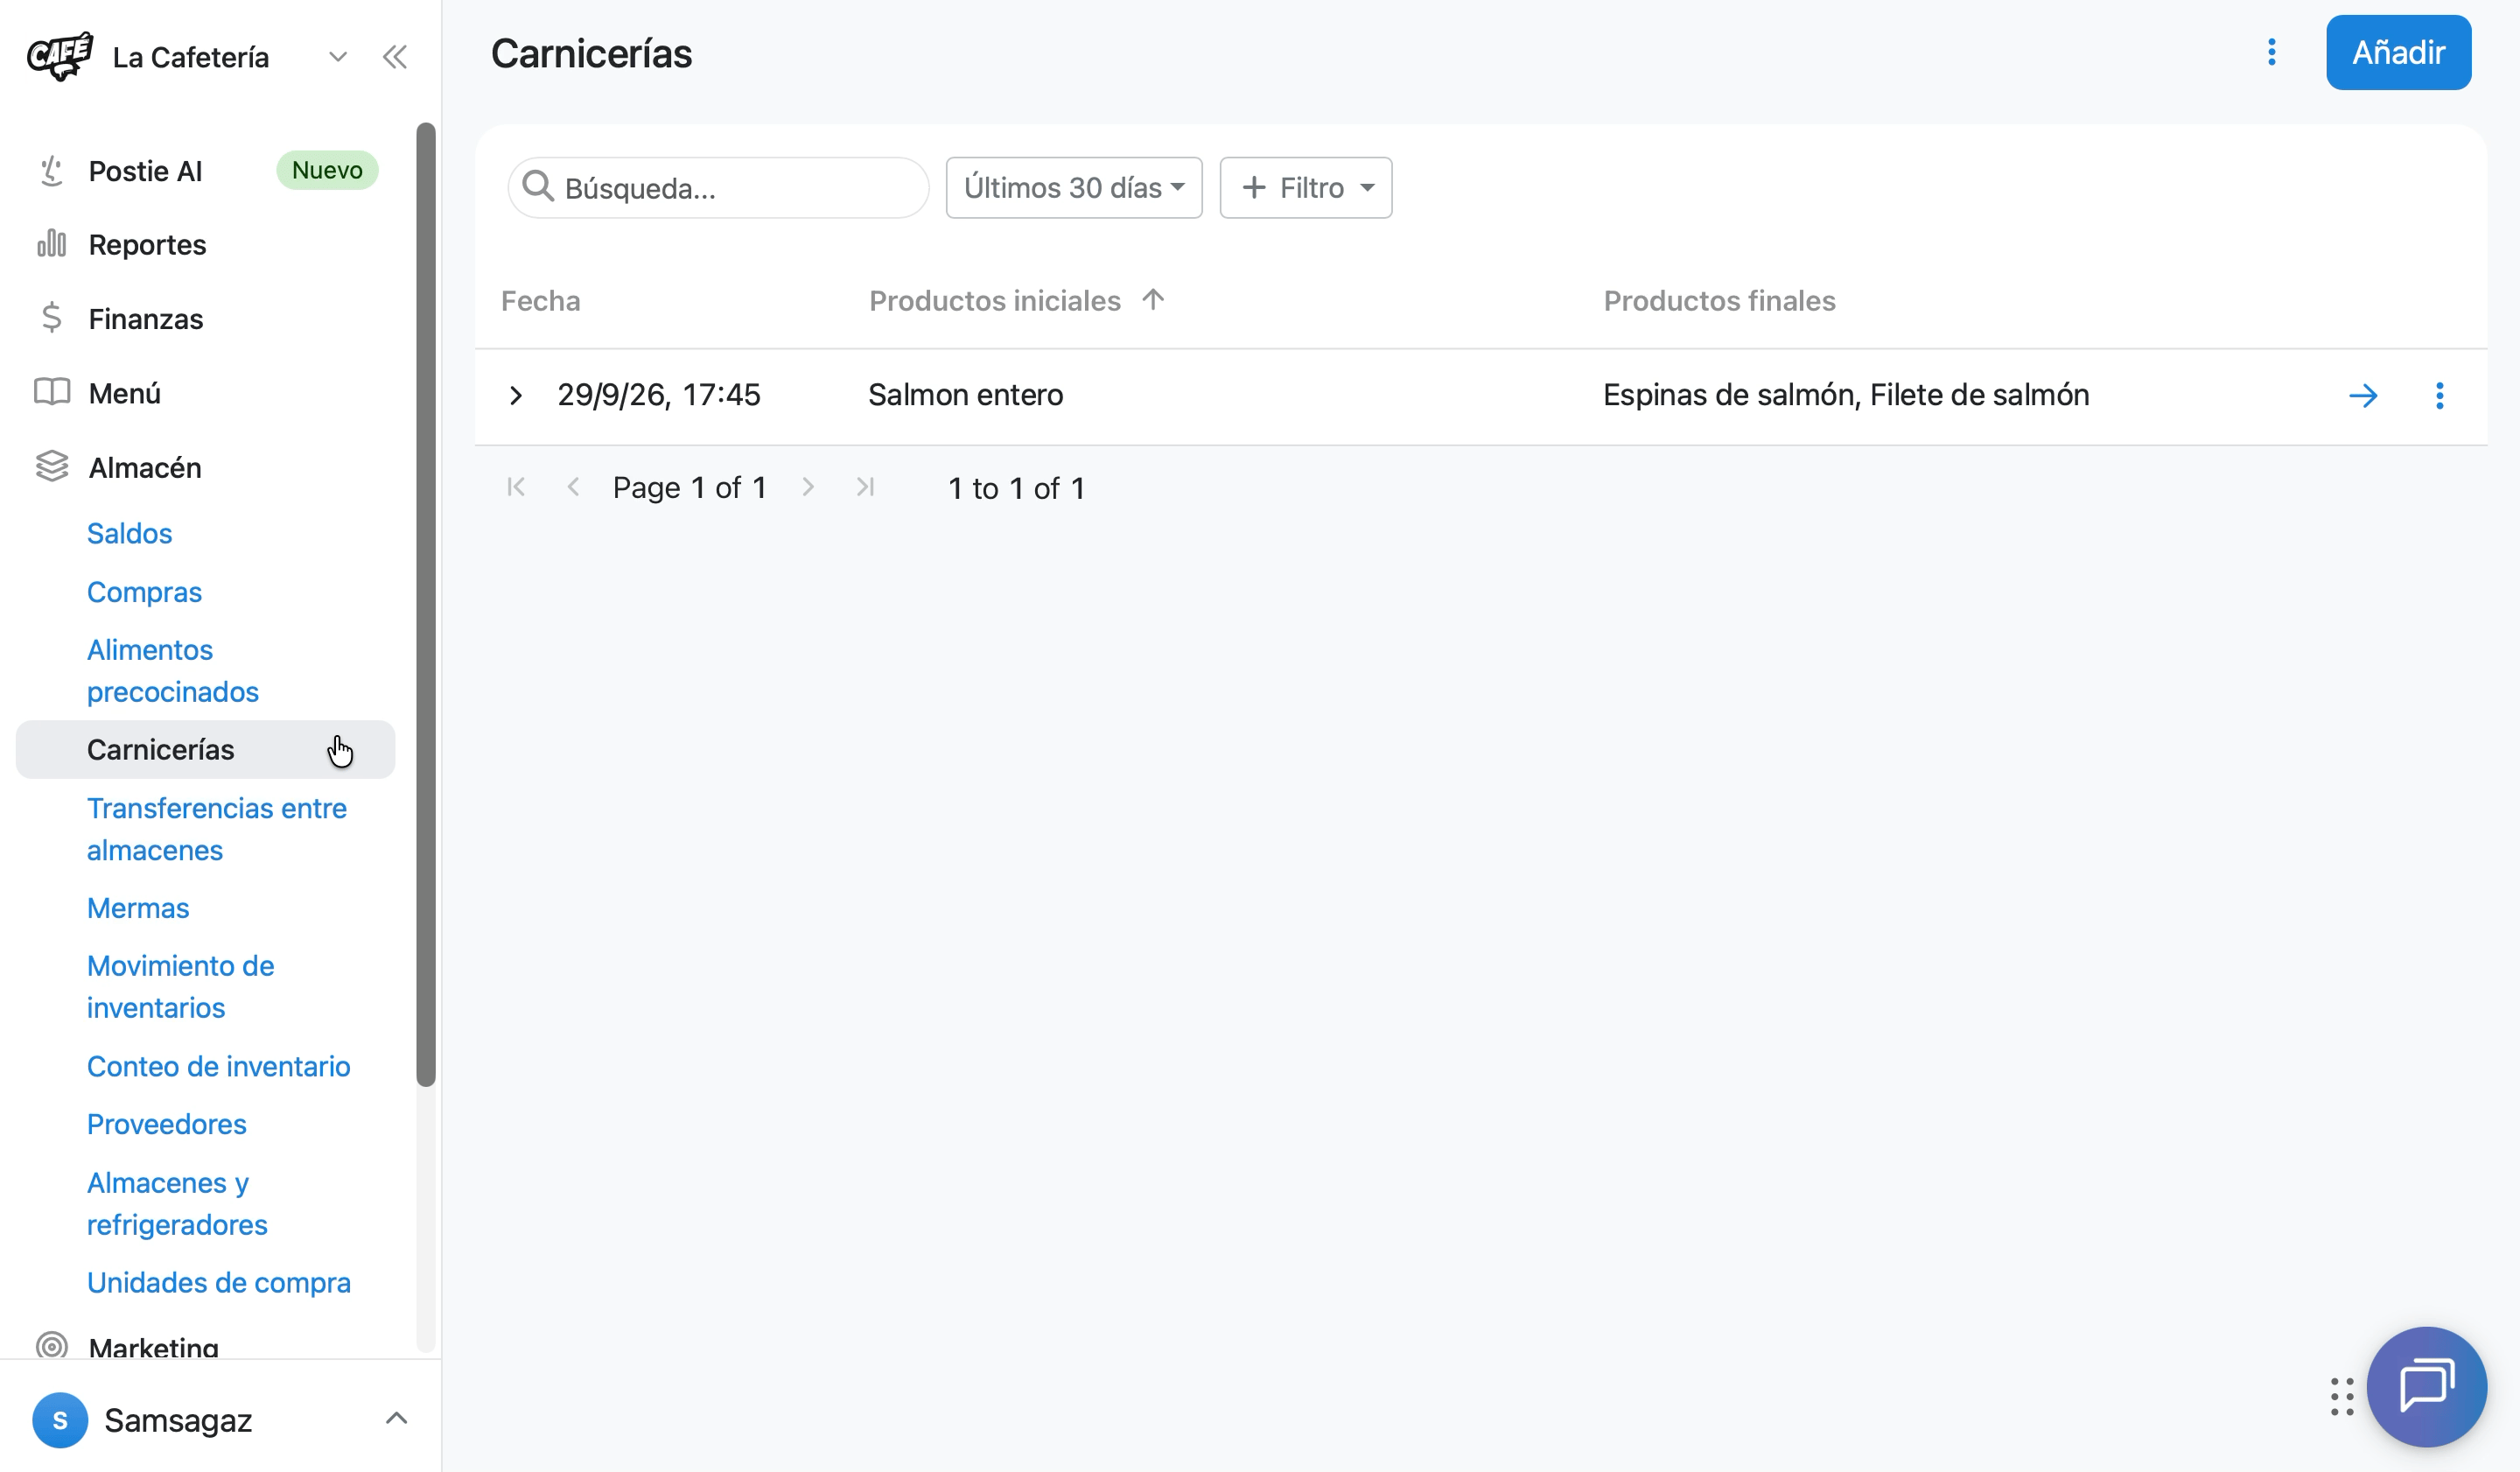This screenshot has height=1472, width=2520.
Task: Go to Proveedores page
Action: [x=166, y=1124]
